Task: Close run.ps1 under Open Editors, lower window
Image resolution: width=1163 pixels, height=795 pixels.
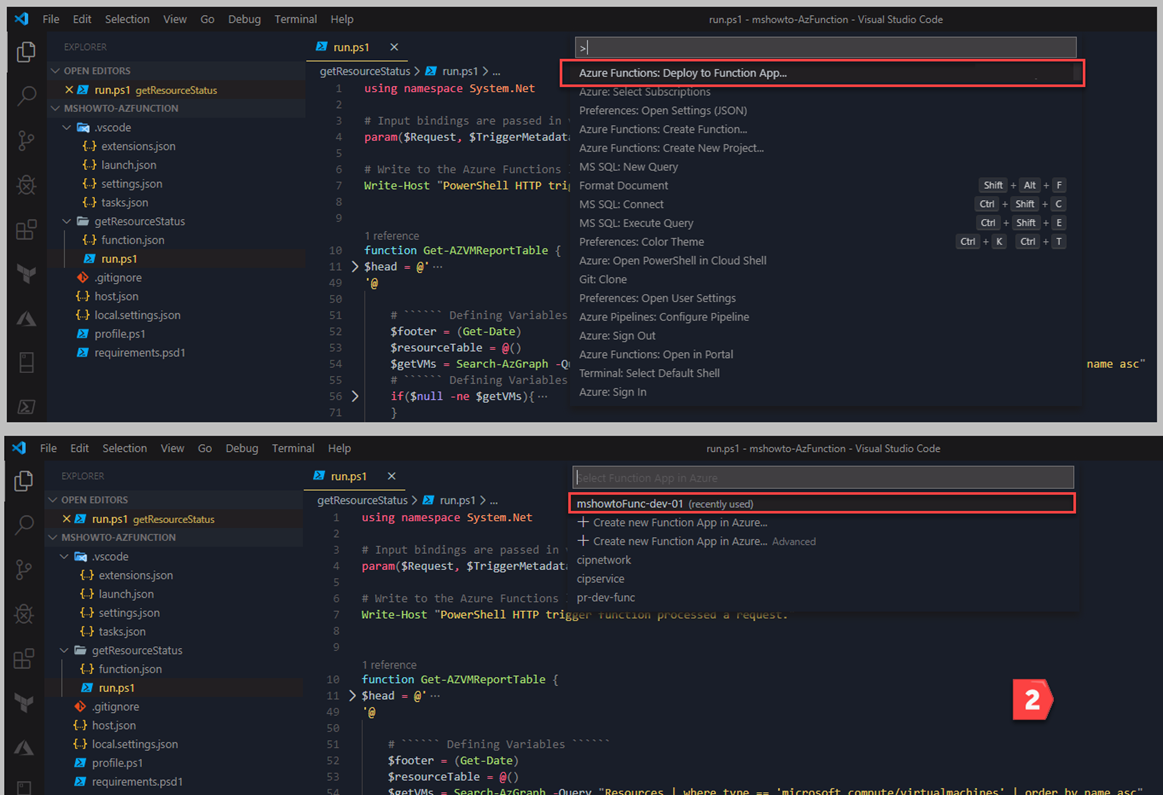Action: click(x=67, y=519)
